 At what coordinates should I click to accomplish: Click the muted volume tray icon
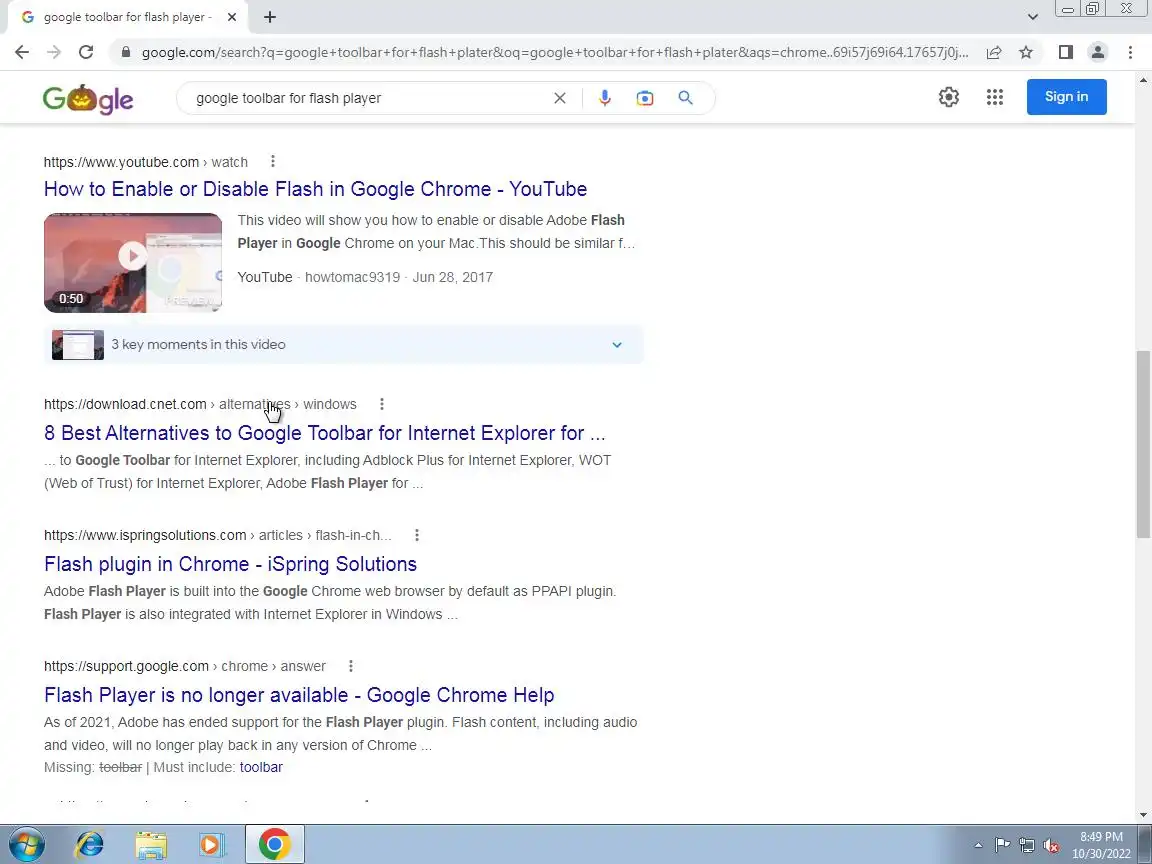coord(1051,845)
